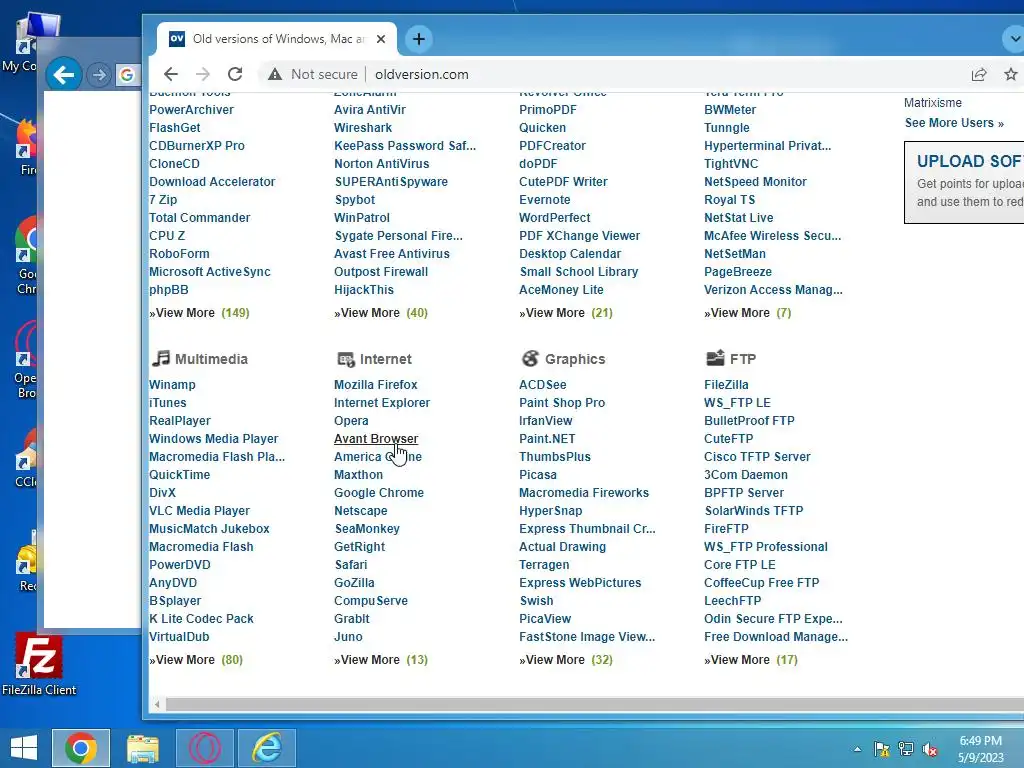Bookmark this page with the star icon

[x=1010, y=74]
